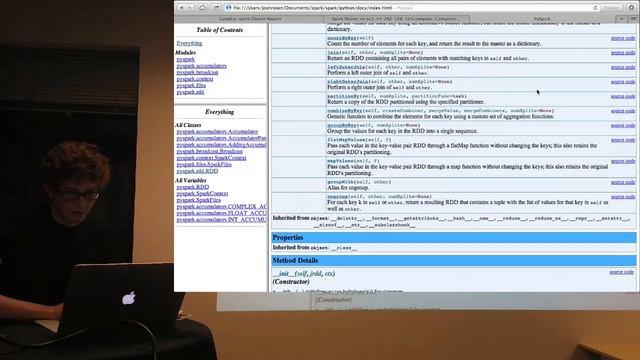Click the __init__(self, jrdd, ctx) heading

point(304,273)
